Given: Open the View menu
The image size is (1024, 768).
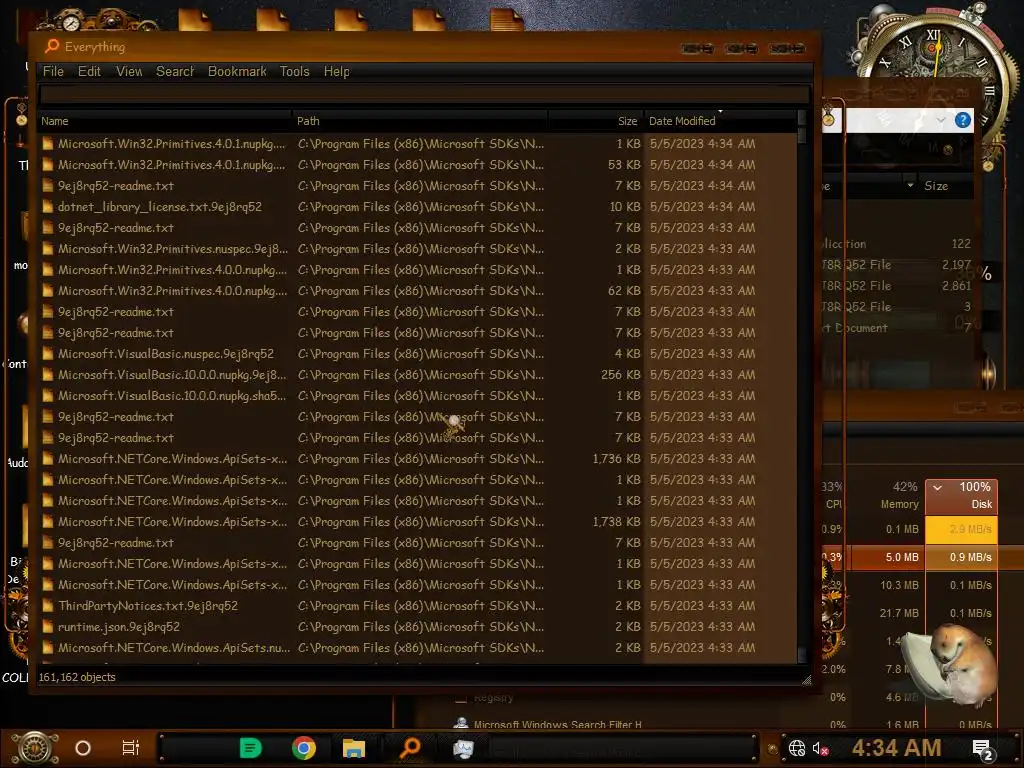Looking at the screenshot, I should point(129,71).
